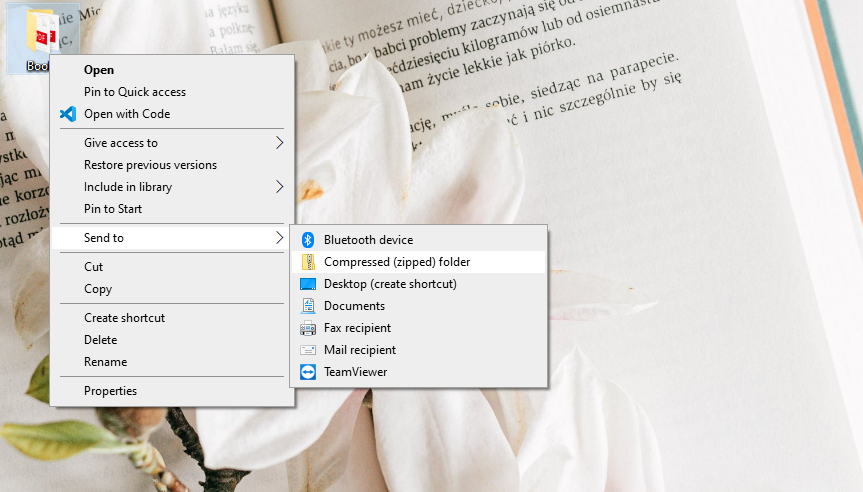Viewport: 863px width, 492px height.
Task: Click the Mail recipient envelope icon
Action: point(308,350)
